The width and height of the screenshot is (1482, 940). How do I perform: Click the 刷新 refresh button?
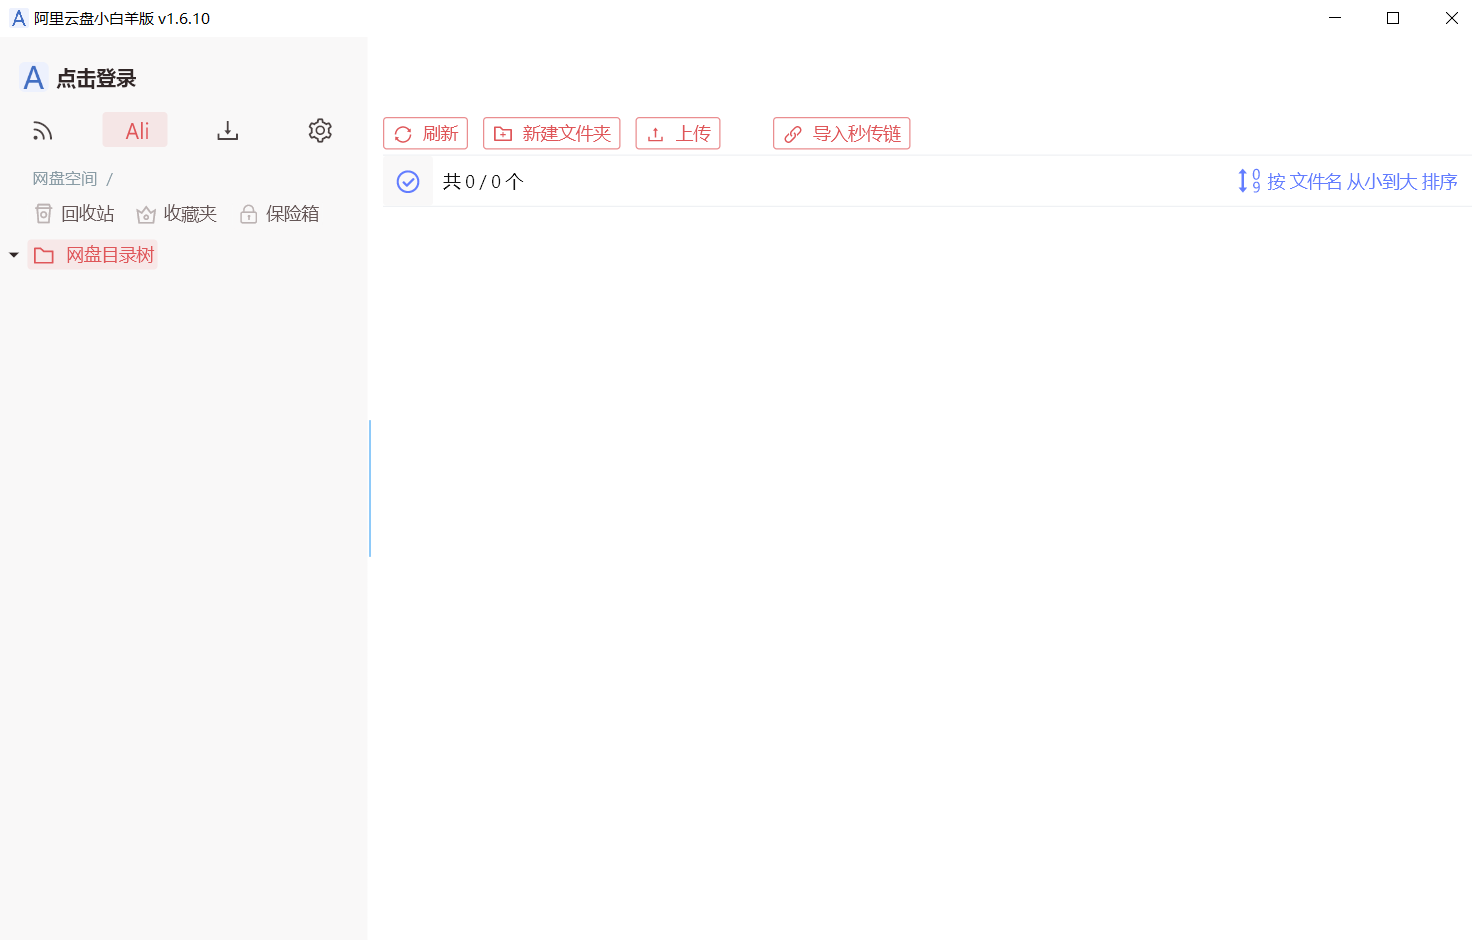click(426, 134)
